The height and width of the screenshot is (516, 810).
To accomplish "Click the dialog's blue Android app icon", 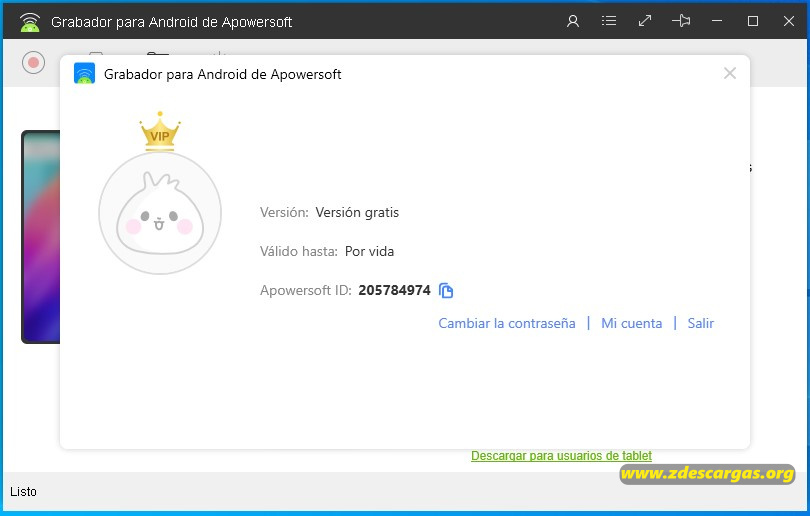I will coord(84,73).
